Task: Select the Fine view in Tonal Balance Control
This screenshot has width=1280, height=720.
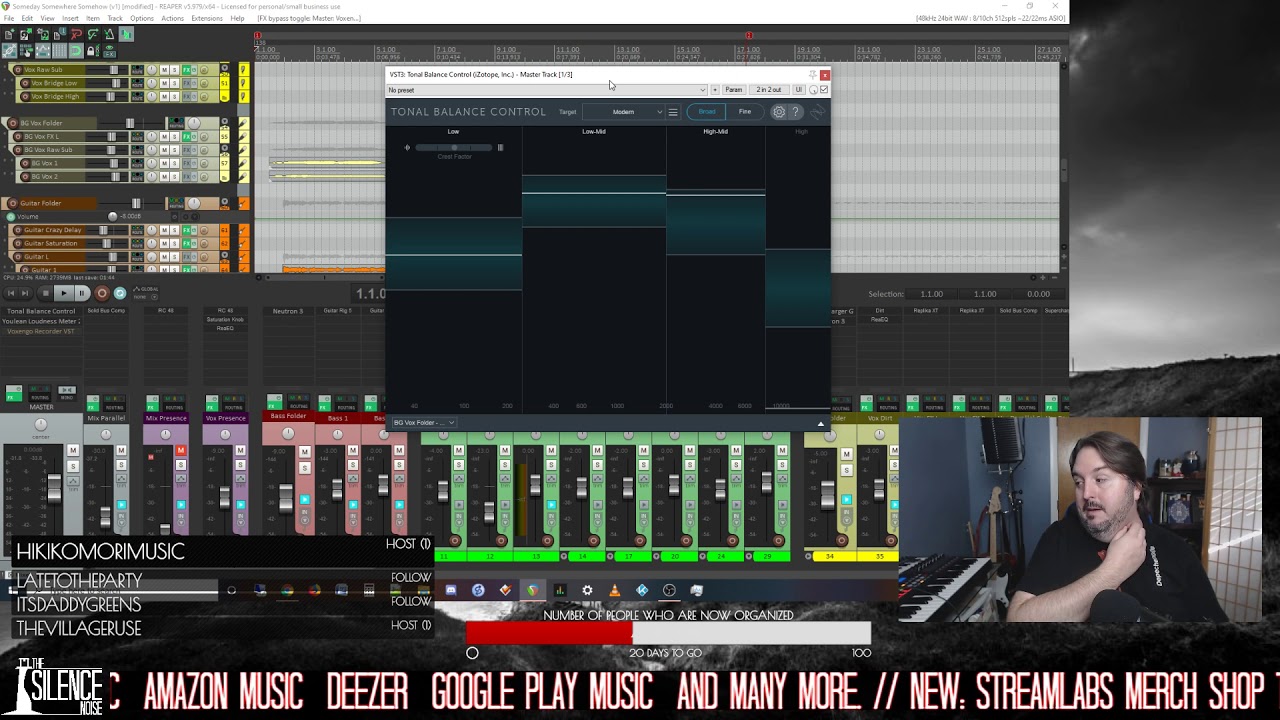Action: click(745, 112)
